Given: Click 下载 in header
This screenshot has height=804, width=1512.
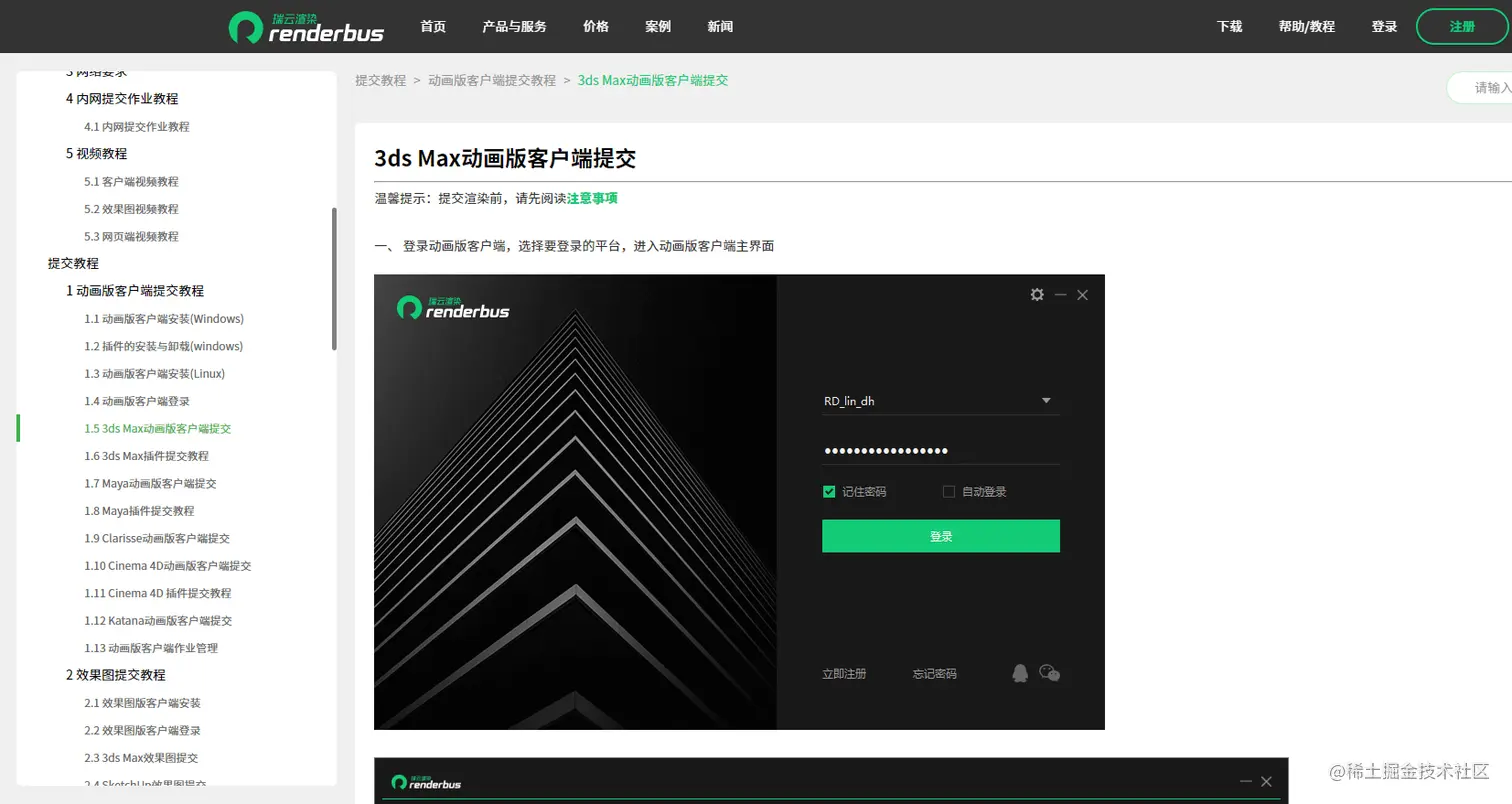Looking at the screenshot, I should [1229, 27].
